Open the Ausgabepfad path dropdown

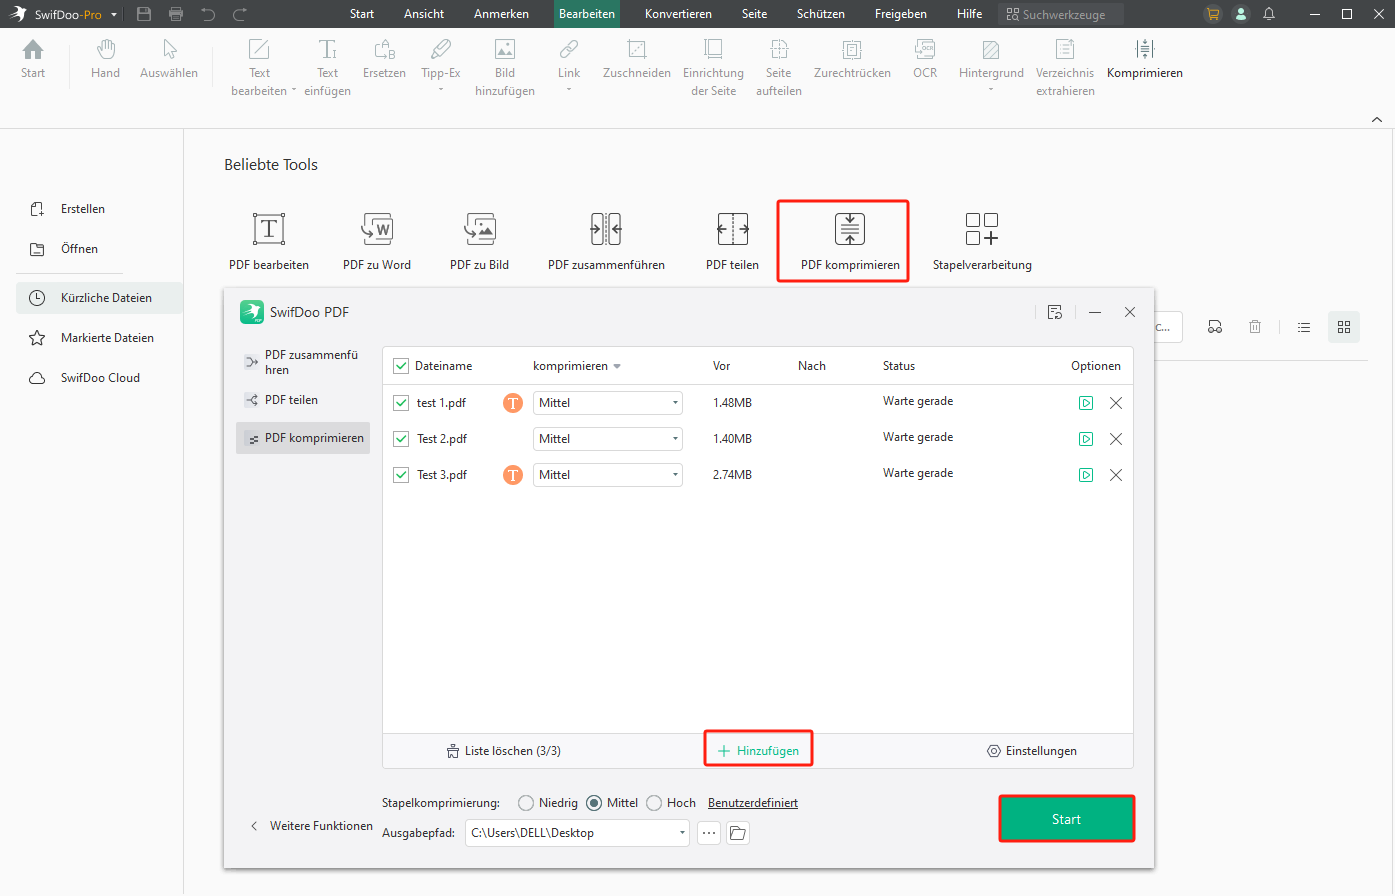pos(682,833)
